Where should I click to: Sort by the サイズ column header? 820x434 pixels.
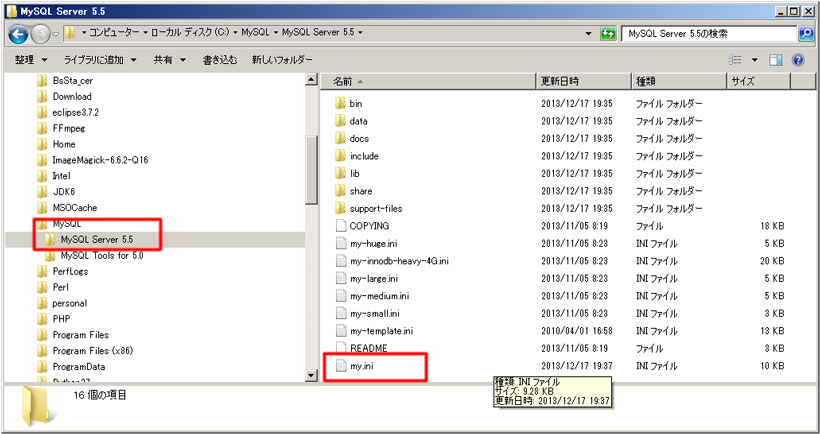pos(759,82)
